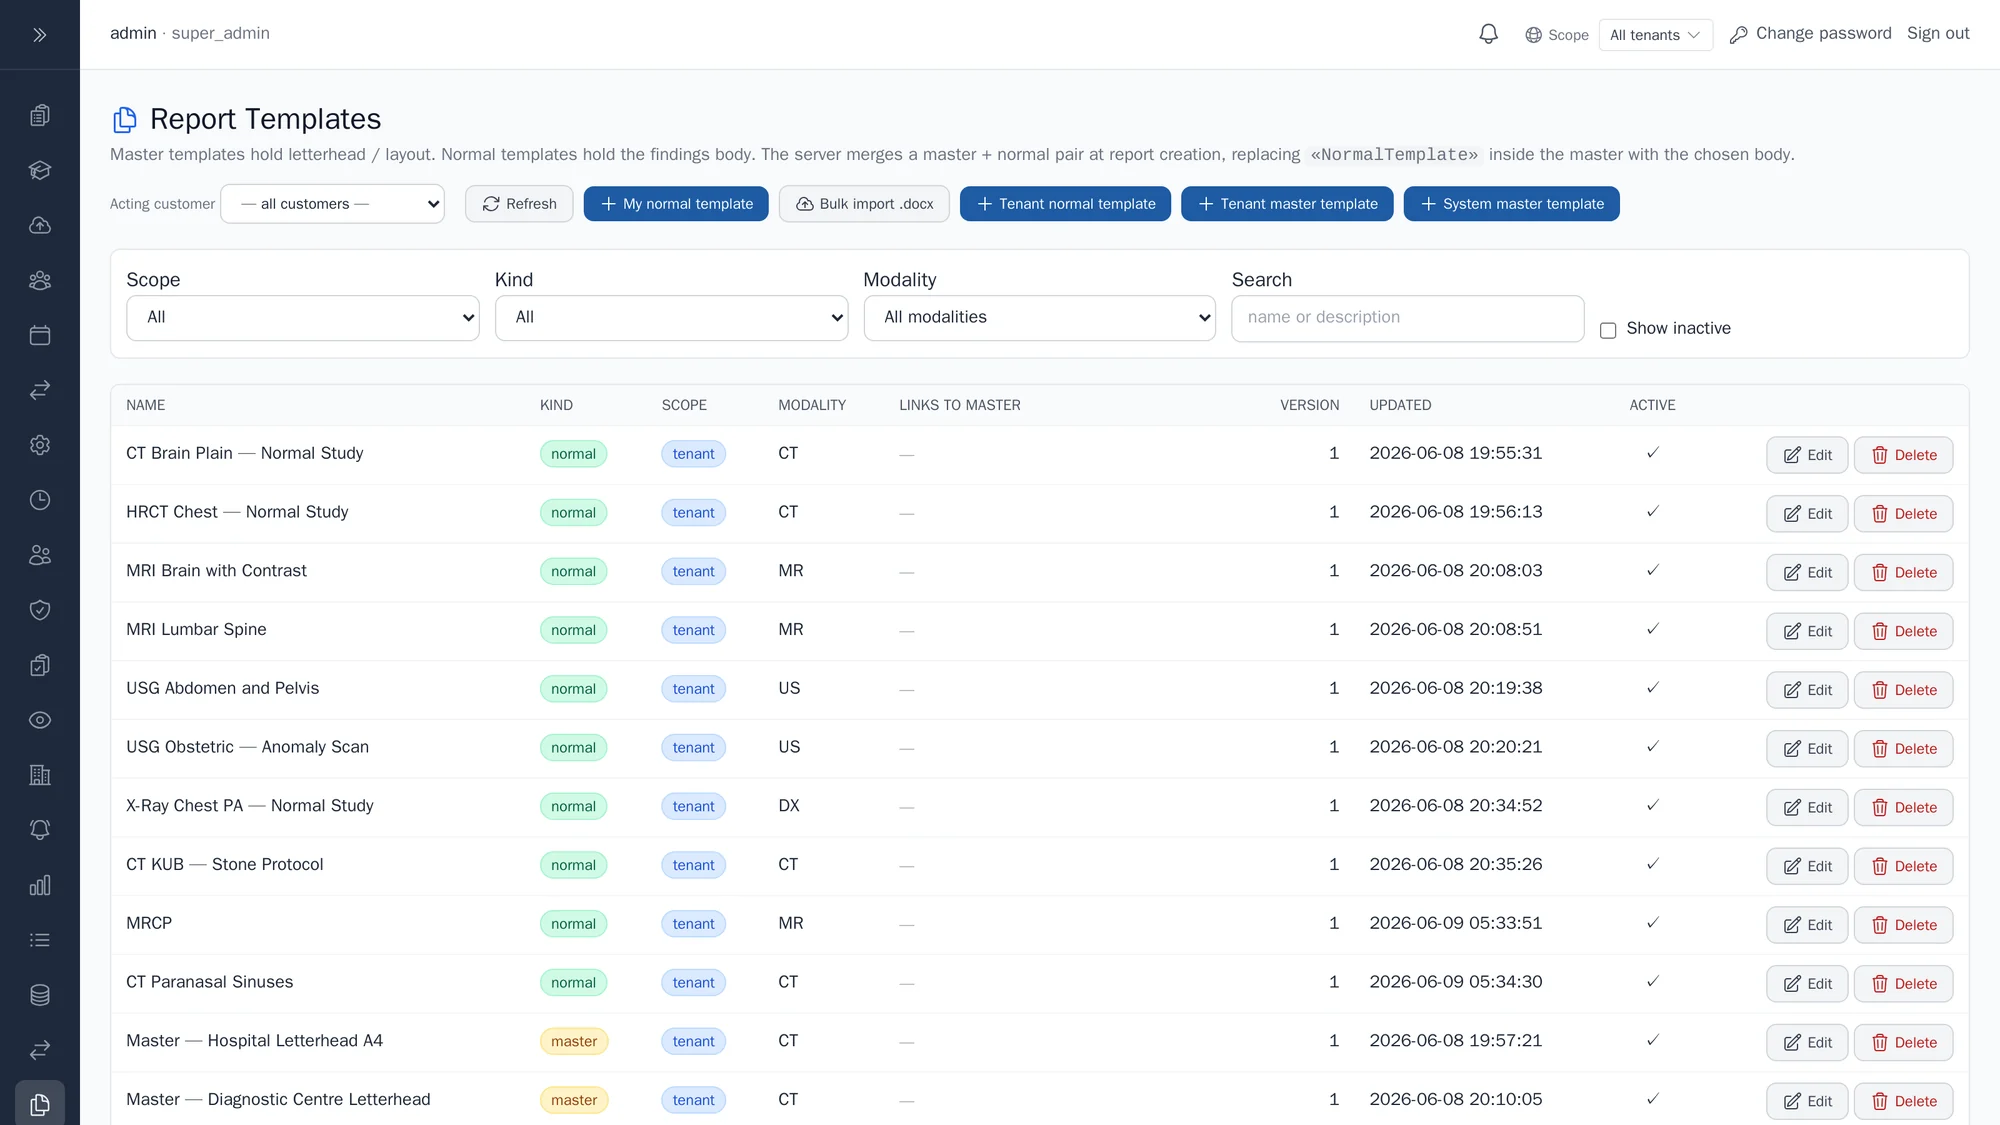This screenshot has width=2000, height=1125.
Task: Open the All tenants scope dropdown
Action: coord(1655,35)
